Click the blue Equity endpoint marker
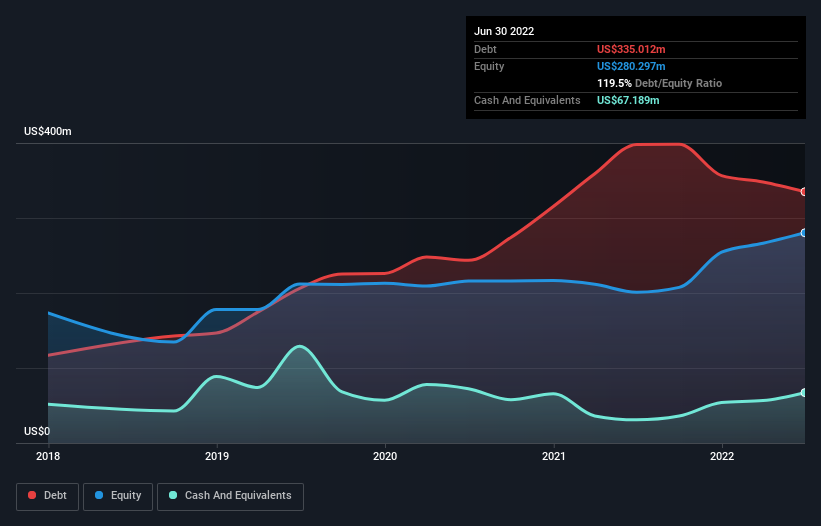Screen dimensions: 821x526 [804, 233]
